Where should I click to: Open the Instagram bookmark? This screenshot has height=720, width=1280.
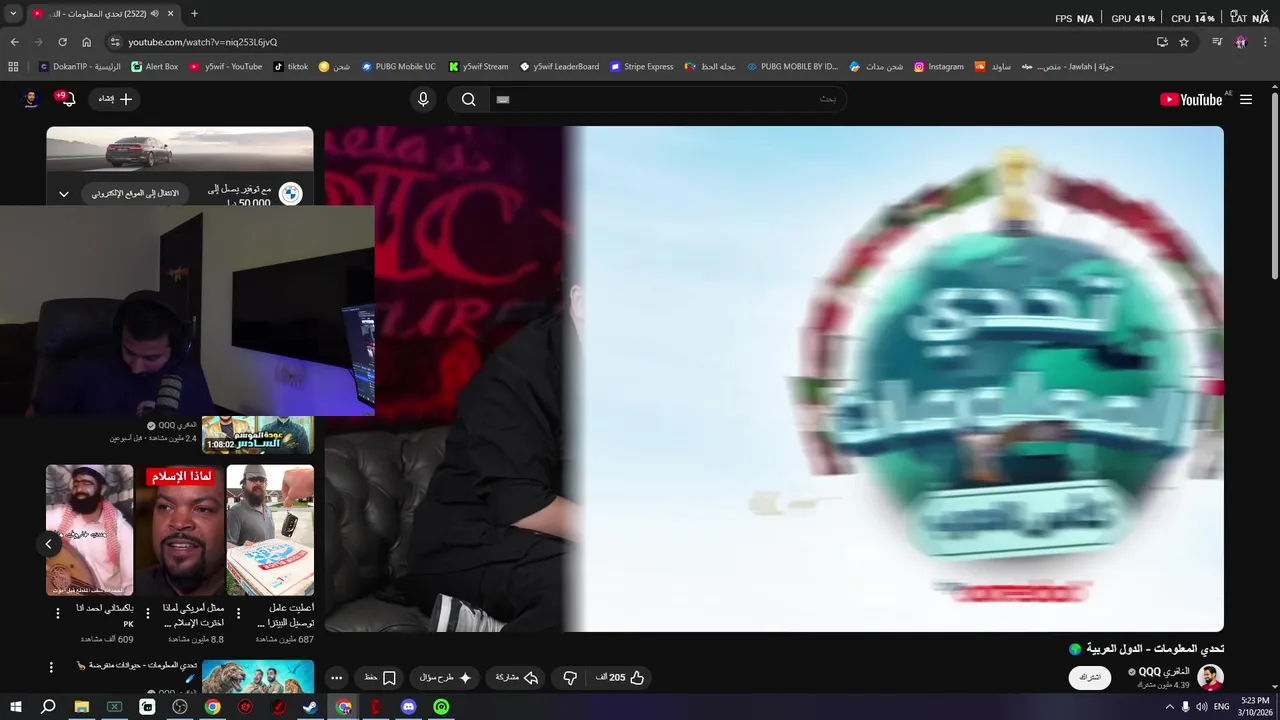point(939,67)
